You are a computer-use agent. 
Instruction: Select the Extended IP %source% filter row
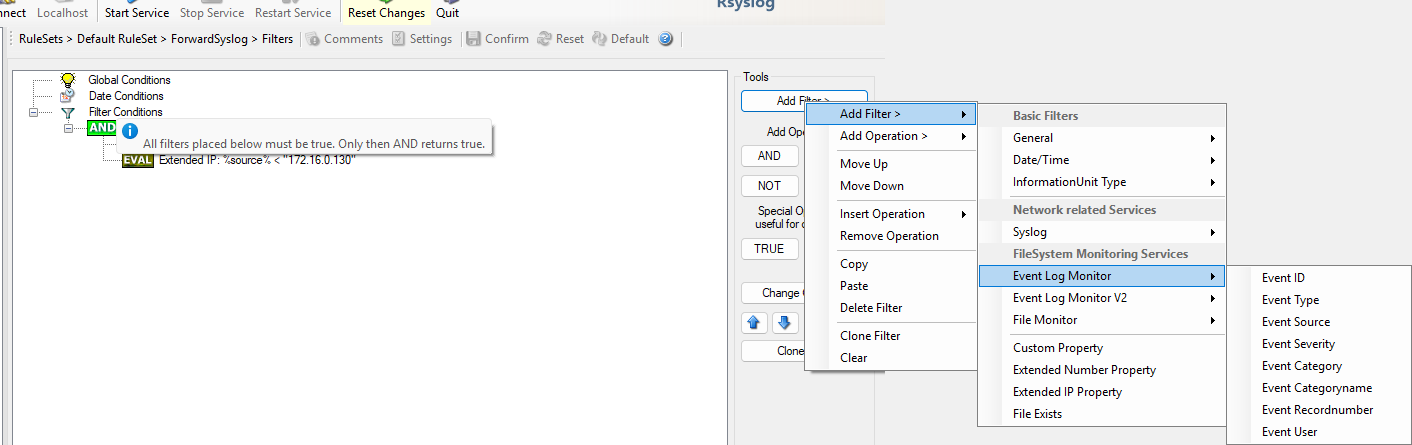coord(257,160)
